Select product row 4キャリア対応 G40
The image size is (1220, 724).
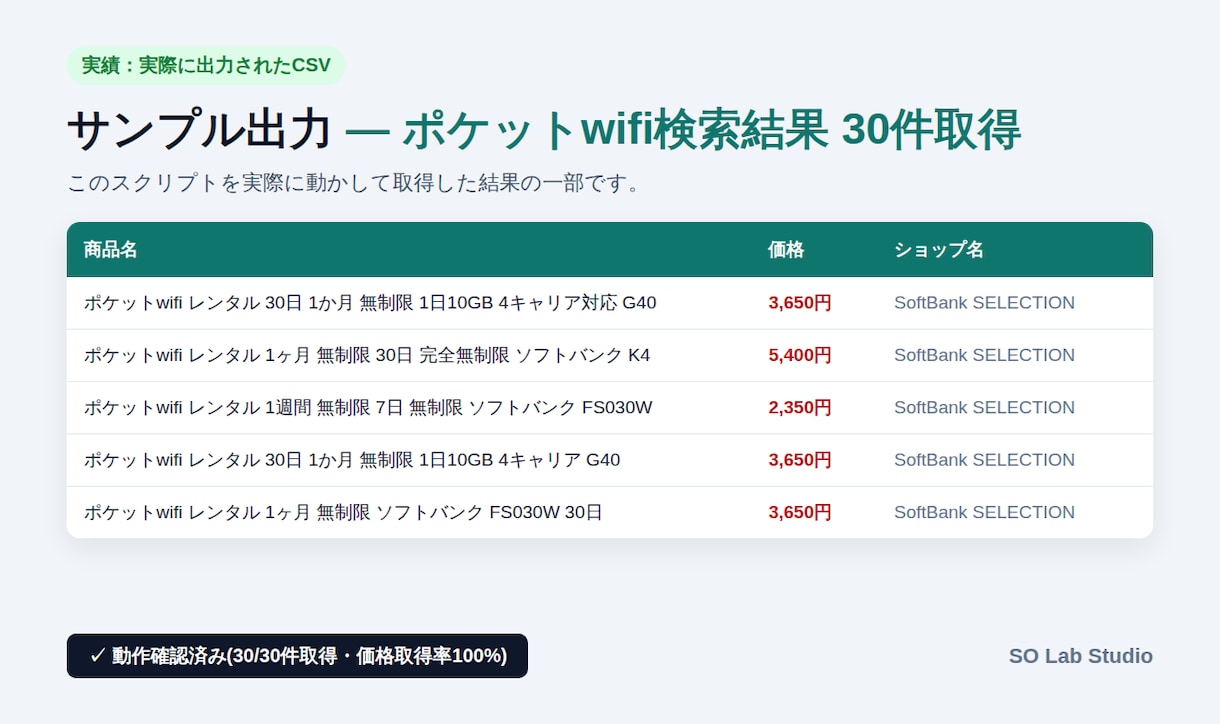tap(610, 303)
